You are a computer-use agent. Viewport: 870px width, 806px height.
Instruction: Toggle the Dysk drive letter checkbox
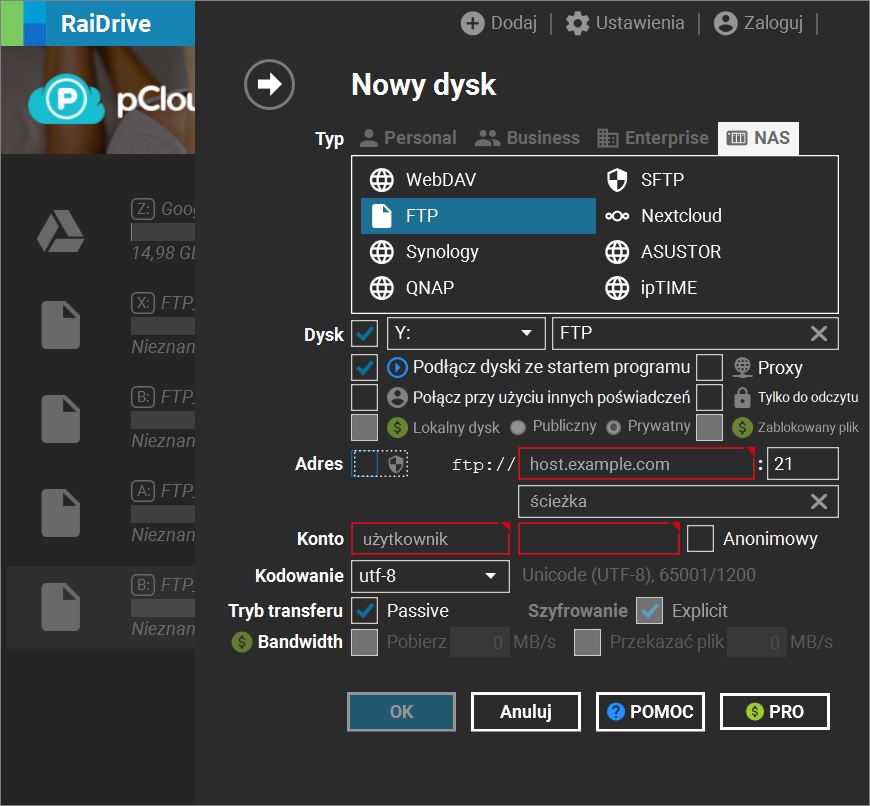click(365, 333)
